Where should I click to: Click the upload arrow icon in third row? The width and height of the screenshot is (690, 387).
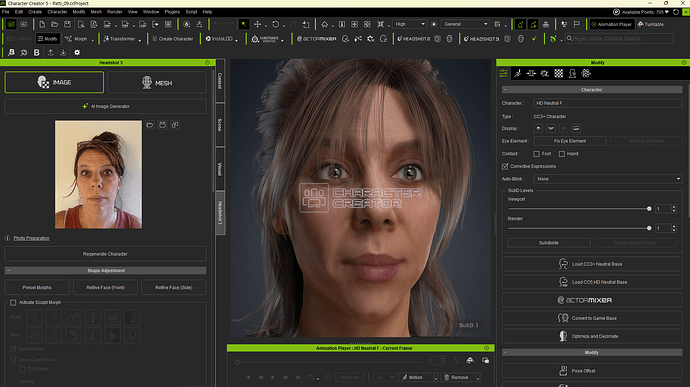(x=51, y=52)
